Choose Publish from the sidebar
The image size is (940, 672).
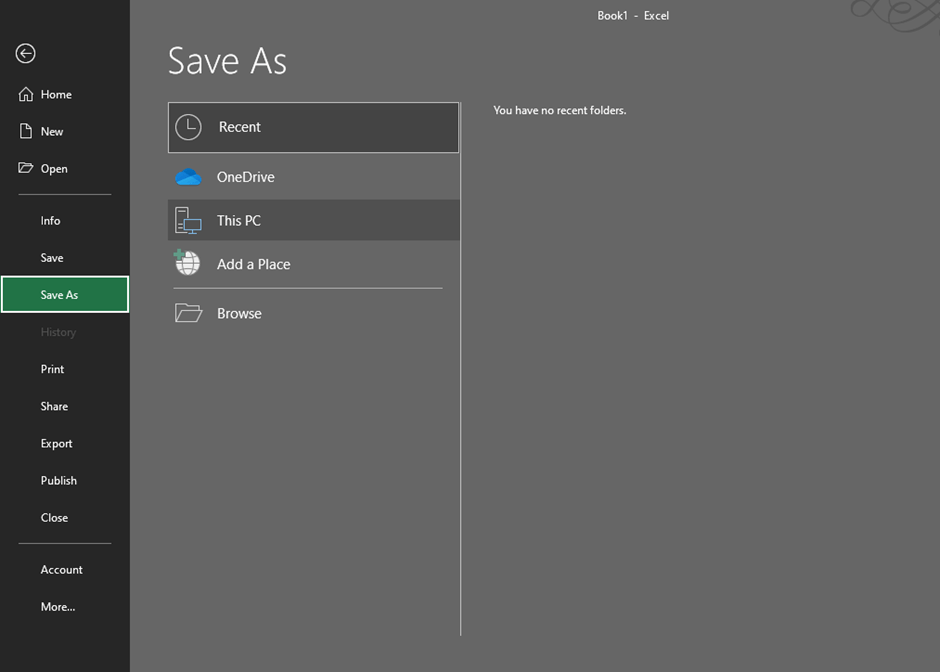(x=58, y=480)
